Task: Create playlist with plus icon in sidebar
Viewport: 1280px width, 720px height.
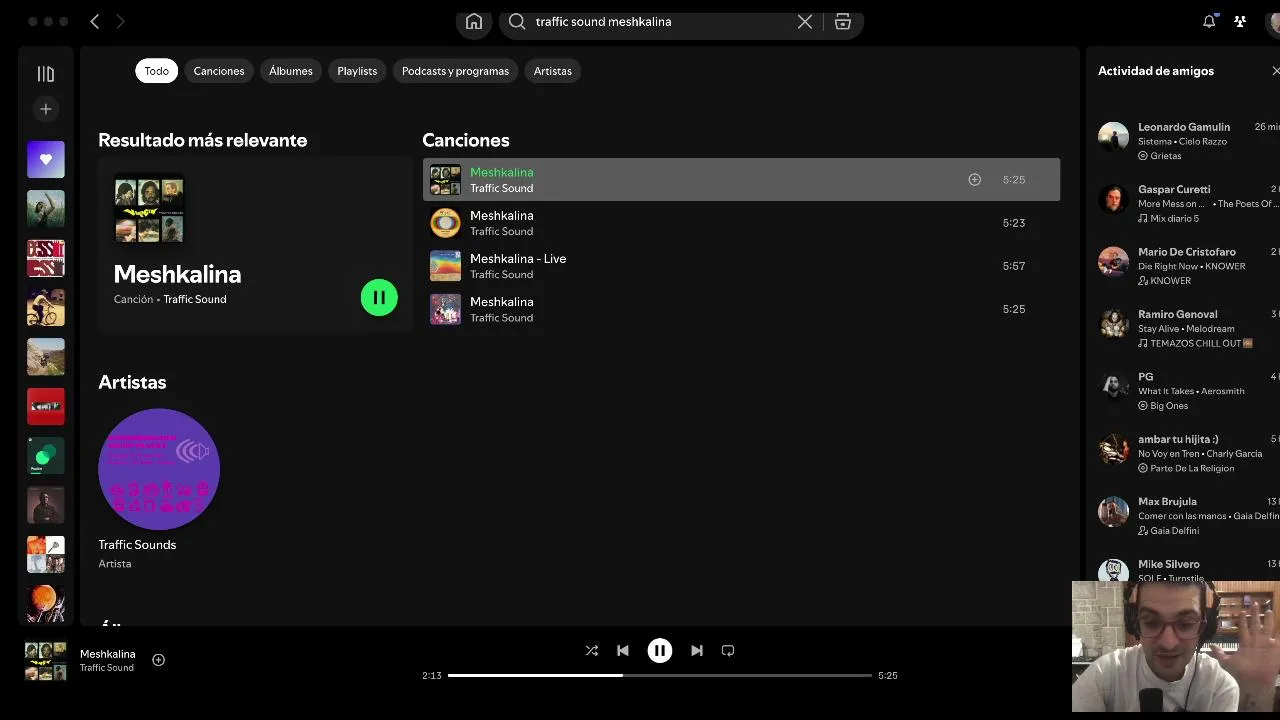Action: (x=46, y=109)
